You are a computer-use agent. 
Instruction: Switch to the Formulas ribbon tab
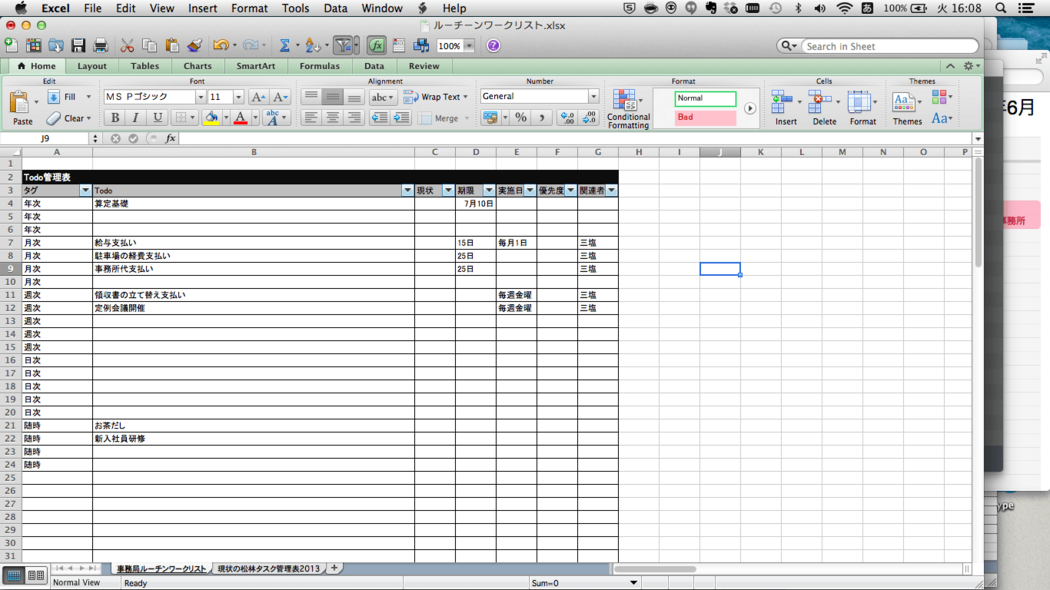pyautogui.click(x=319, y=66)
